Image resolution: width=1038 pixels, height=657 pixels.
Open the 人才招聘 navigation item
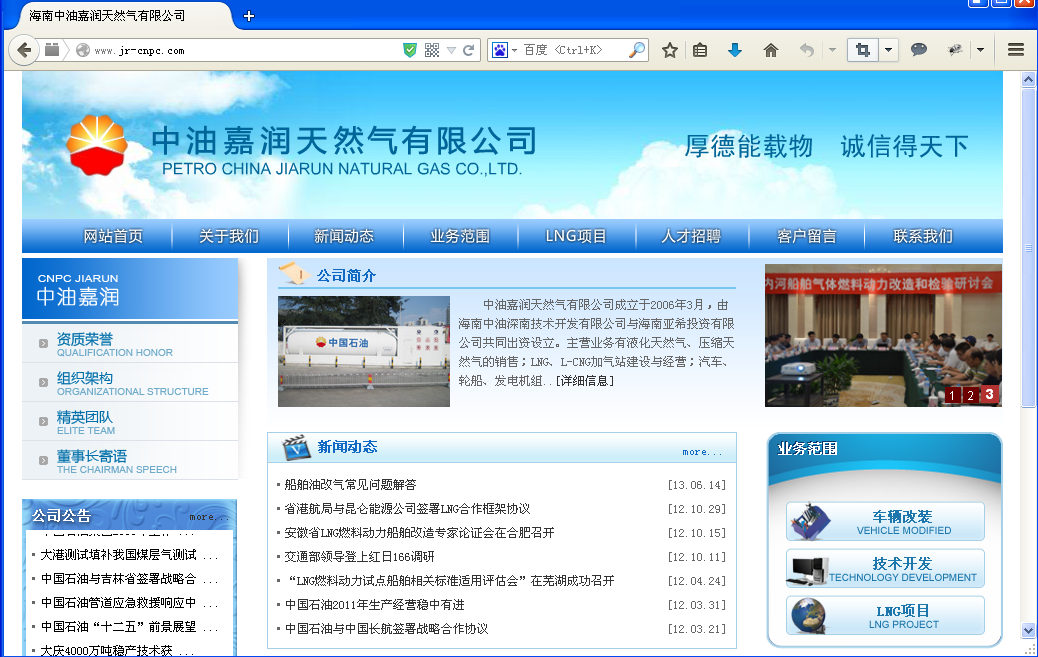coord(691,236)
